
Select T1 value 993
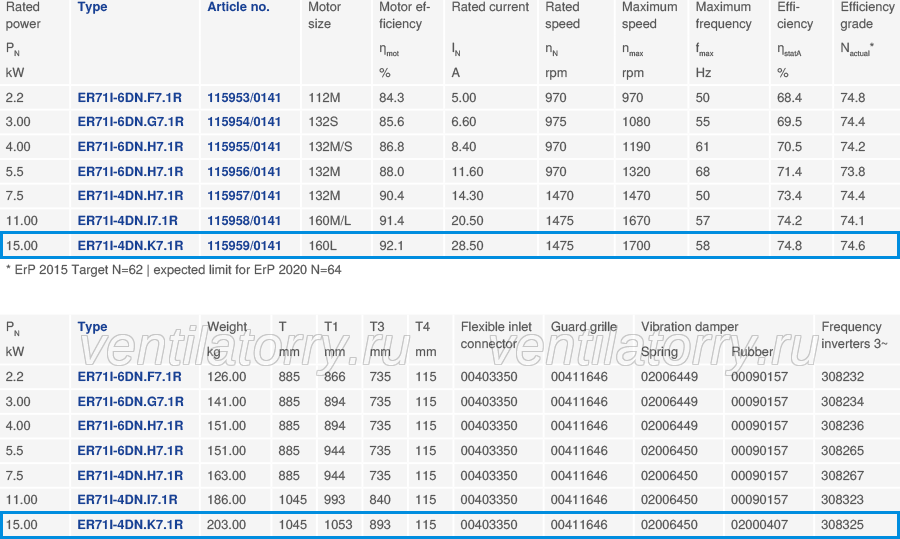click(335, 499)
